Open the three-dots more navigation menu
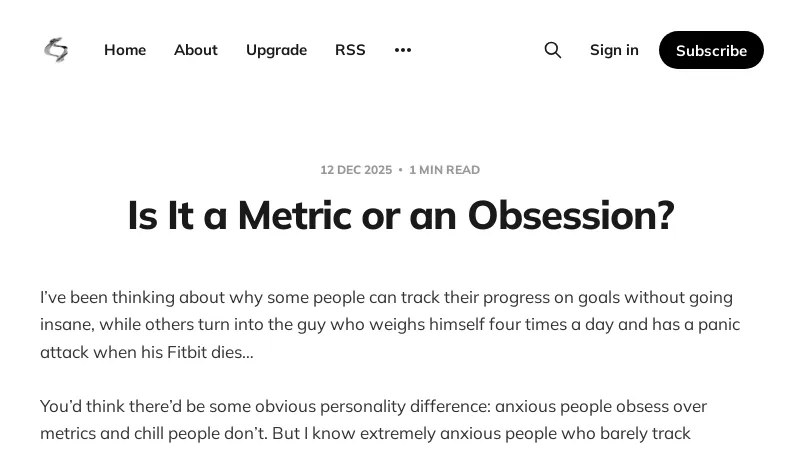The height and width of the screenshot is (450, 800). [403, 50]
